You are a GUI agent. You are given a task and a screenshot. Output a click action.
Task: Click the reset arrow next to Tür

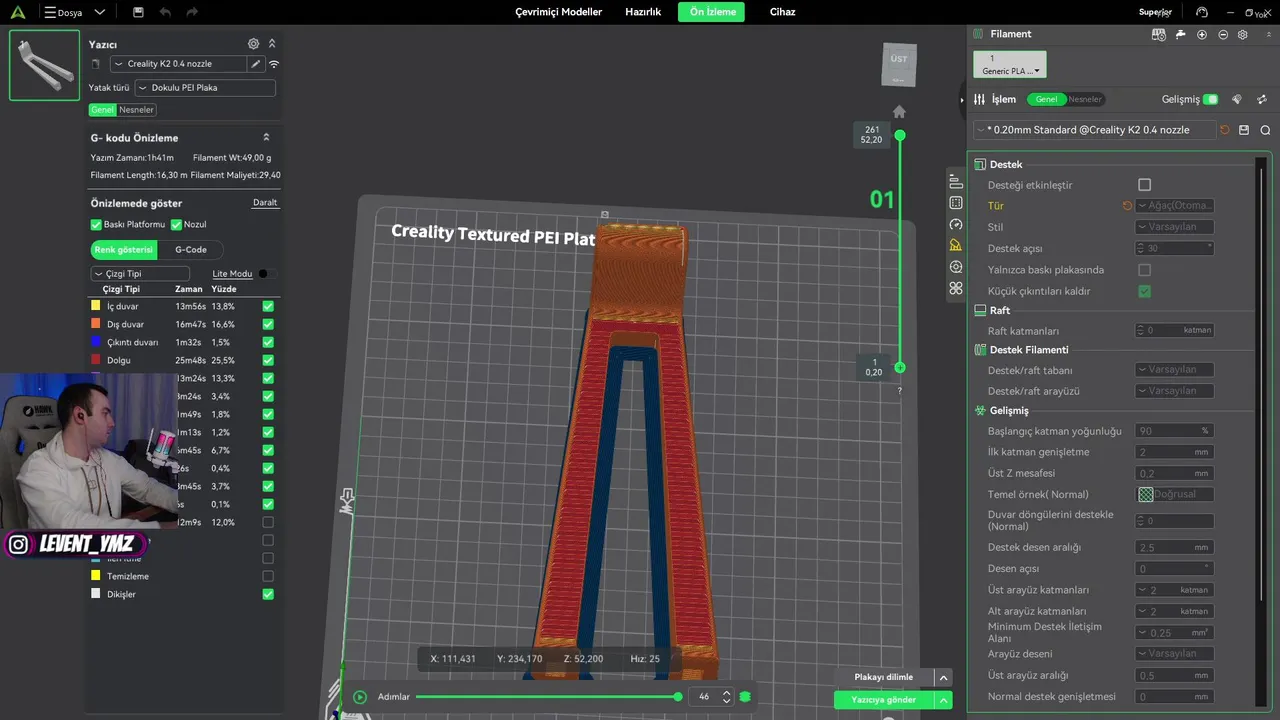pos(1127,206)
